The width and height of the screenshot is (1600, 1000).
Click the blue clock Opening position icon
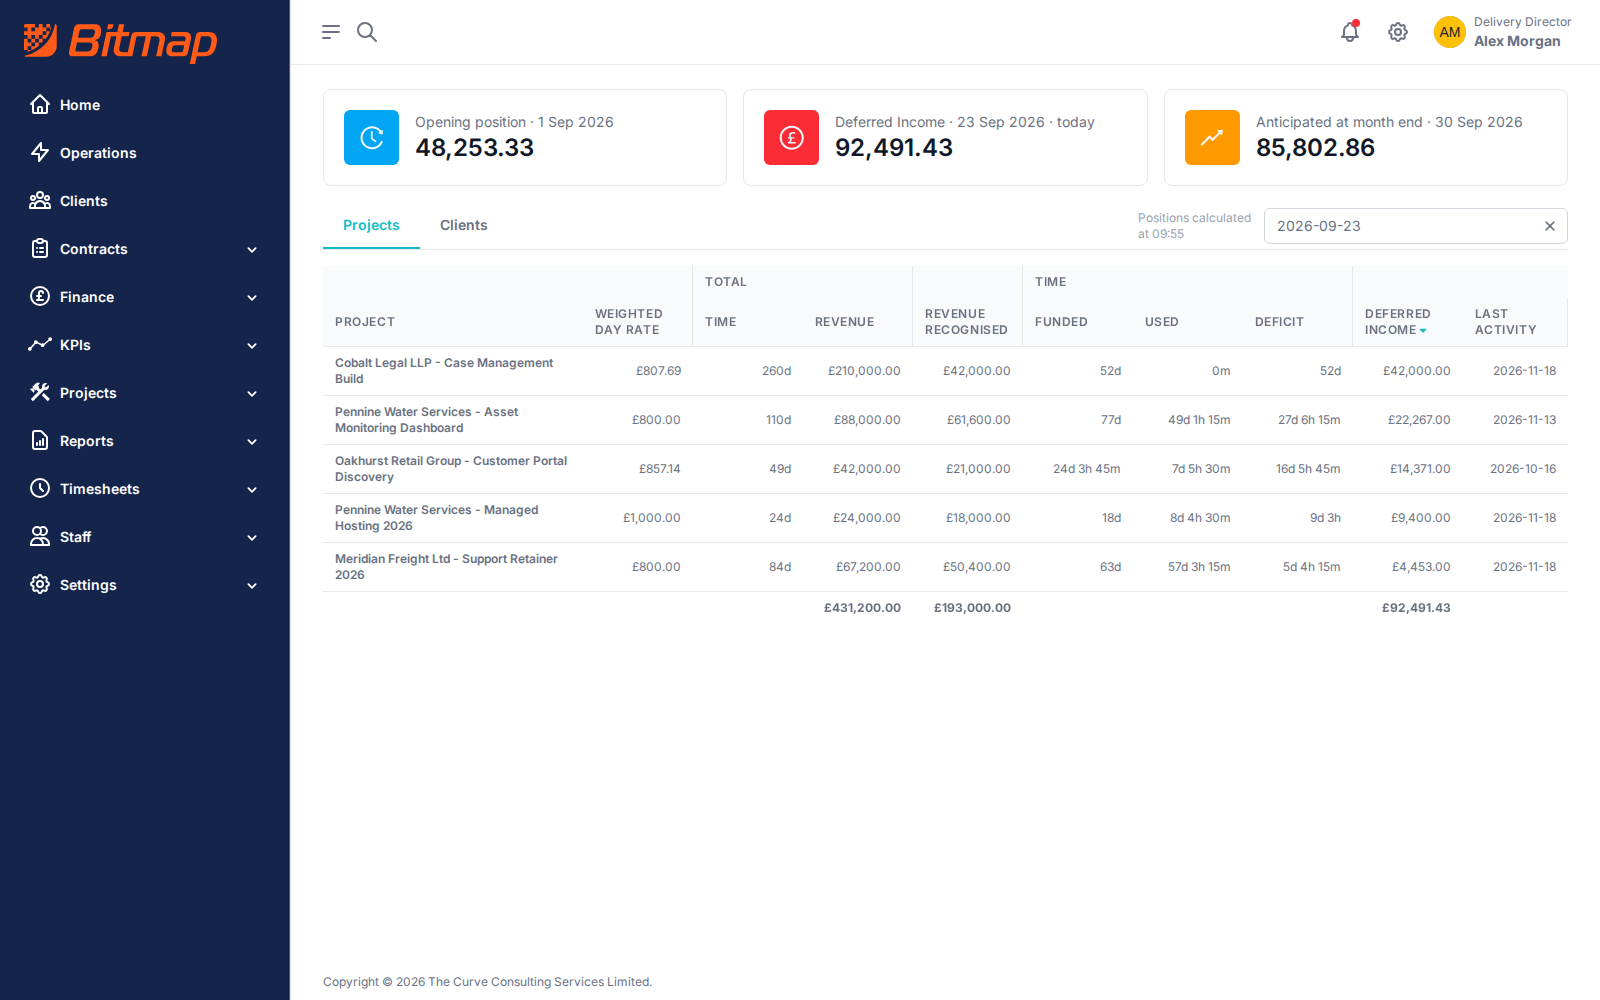click(371, 137)
